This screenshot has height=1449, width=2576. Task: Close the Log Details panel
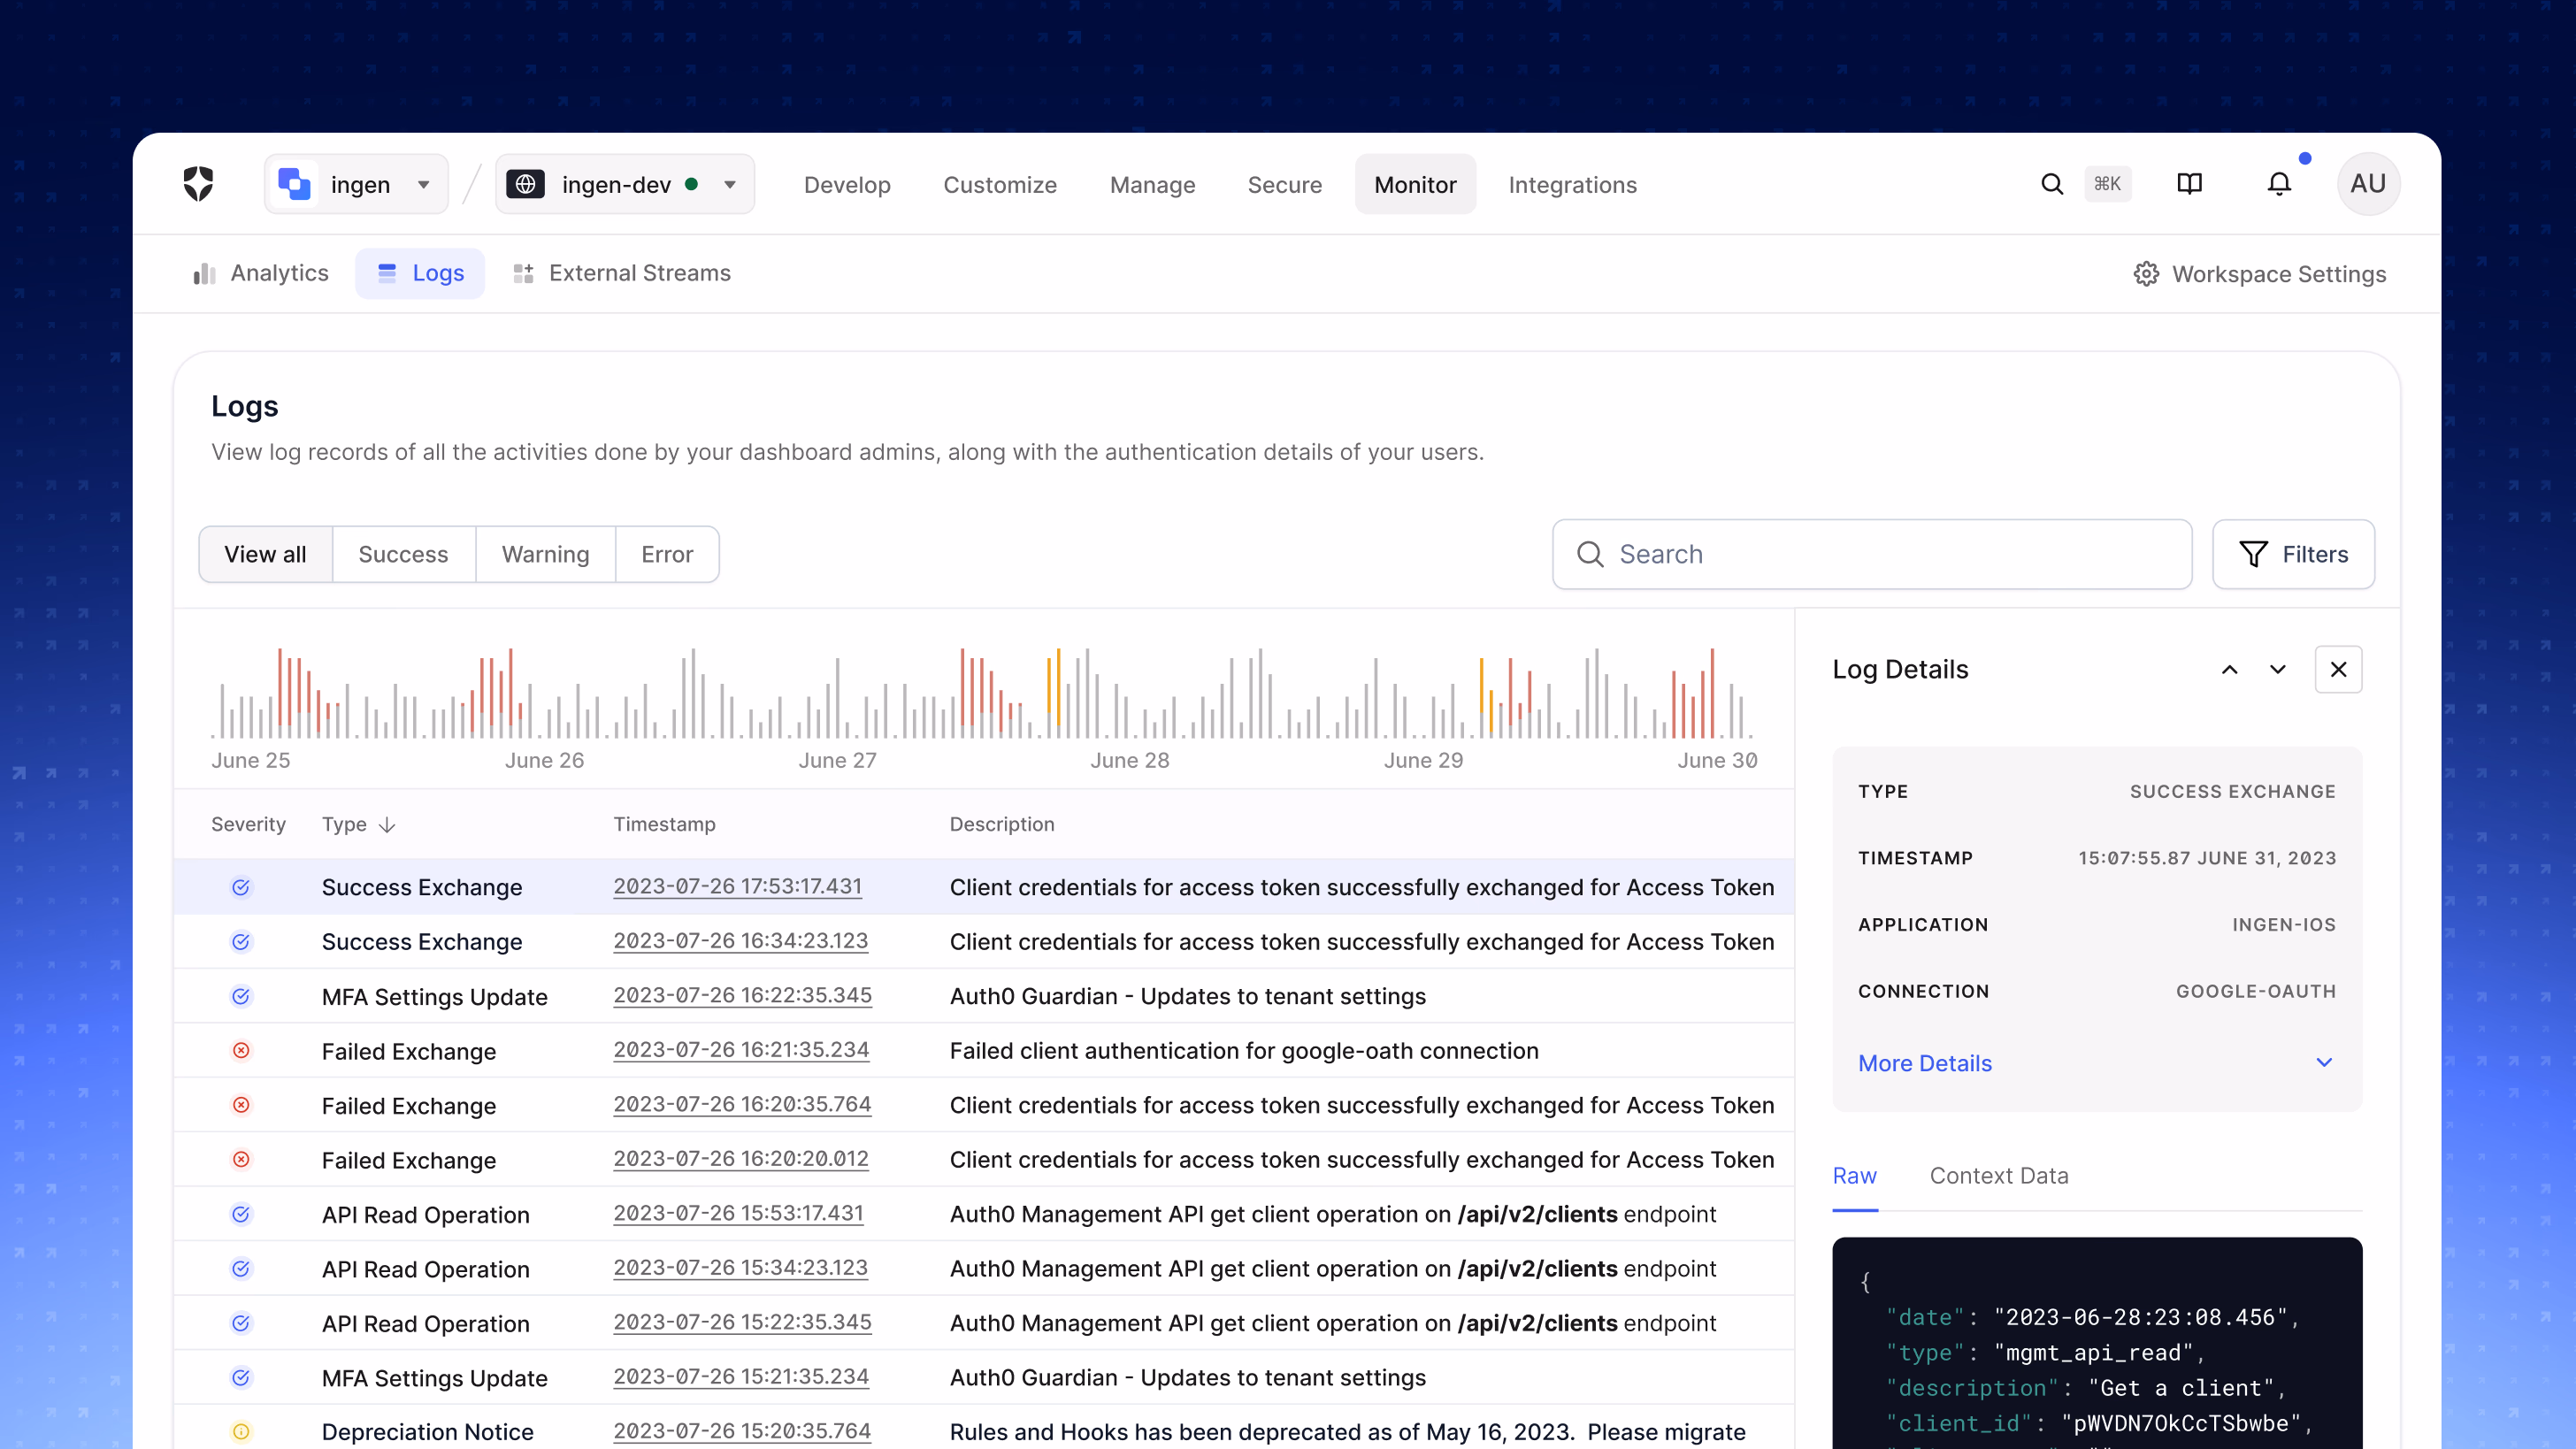click(2338, 670)
